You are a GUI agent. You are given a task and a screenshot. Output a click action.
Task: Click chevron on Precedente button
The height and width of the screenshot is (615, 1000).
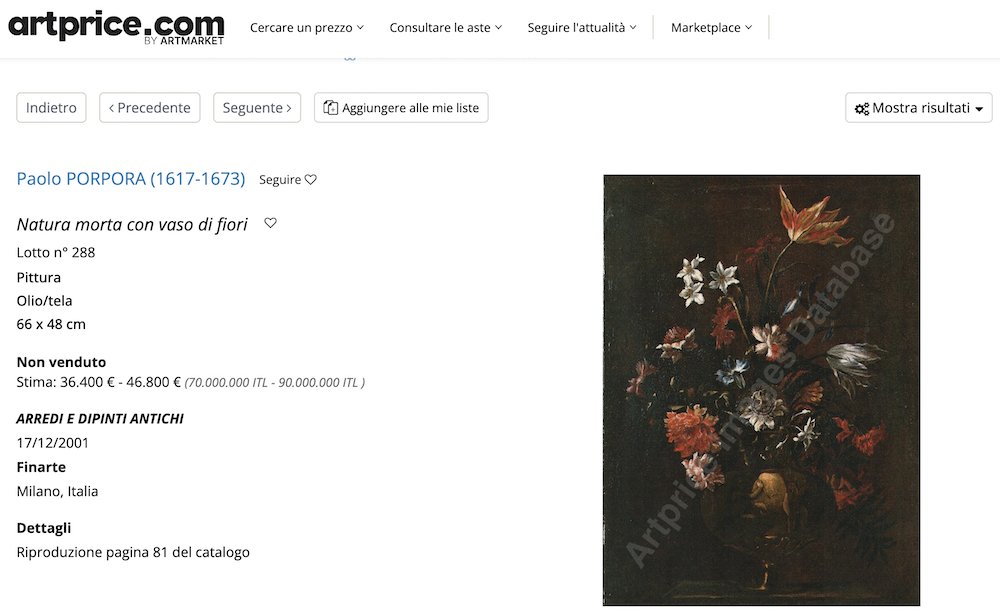coord(112,108)
